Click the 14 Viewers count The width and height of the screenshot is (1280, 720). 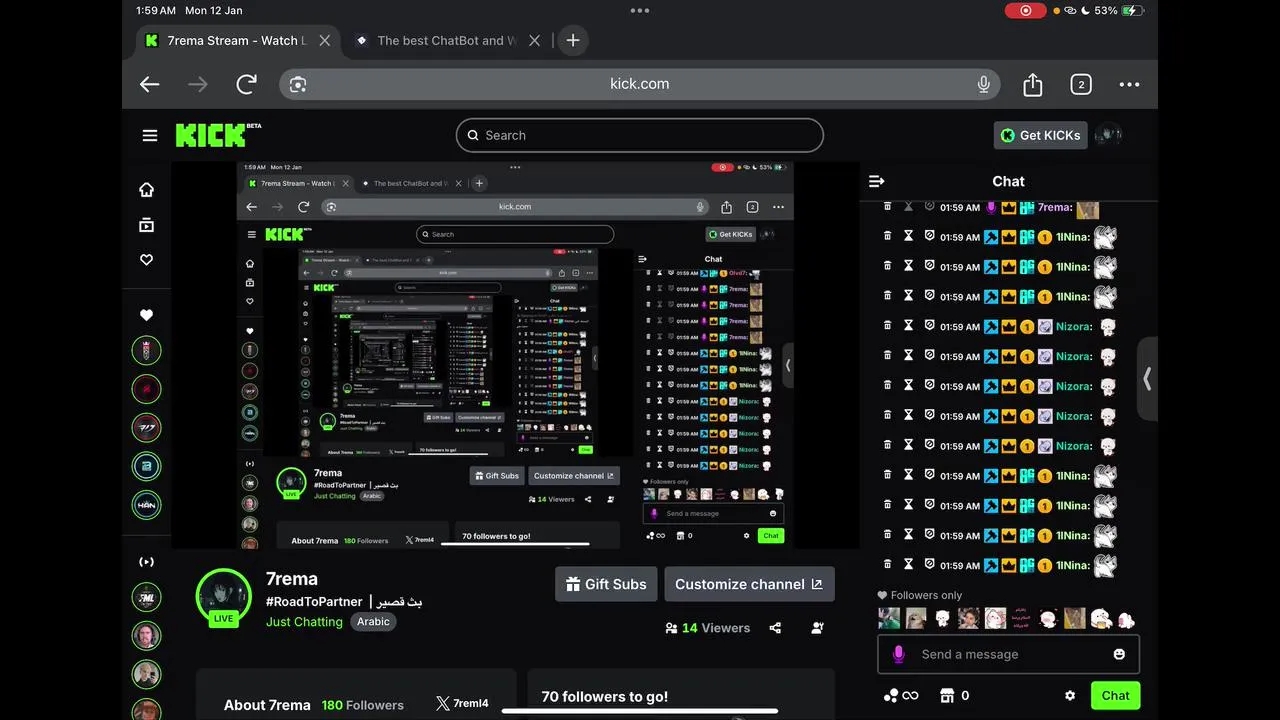click(x=707, y=628)
